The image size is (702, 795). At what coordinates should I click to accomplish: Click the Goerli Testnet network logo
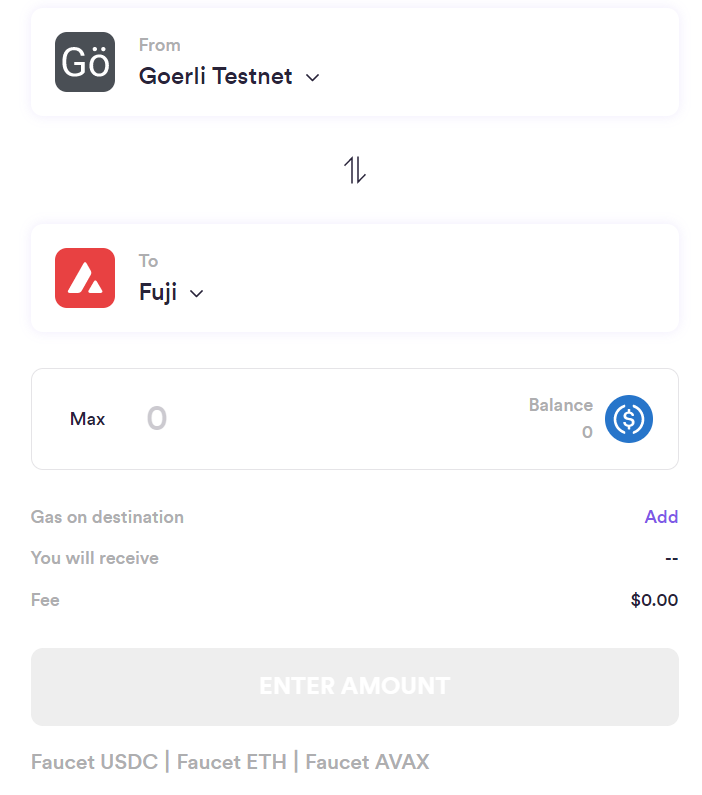pos(85,62)
